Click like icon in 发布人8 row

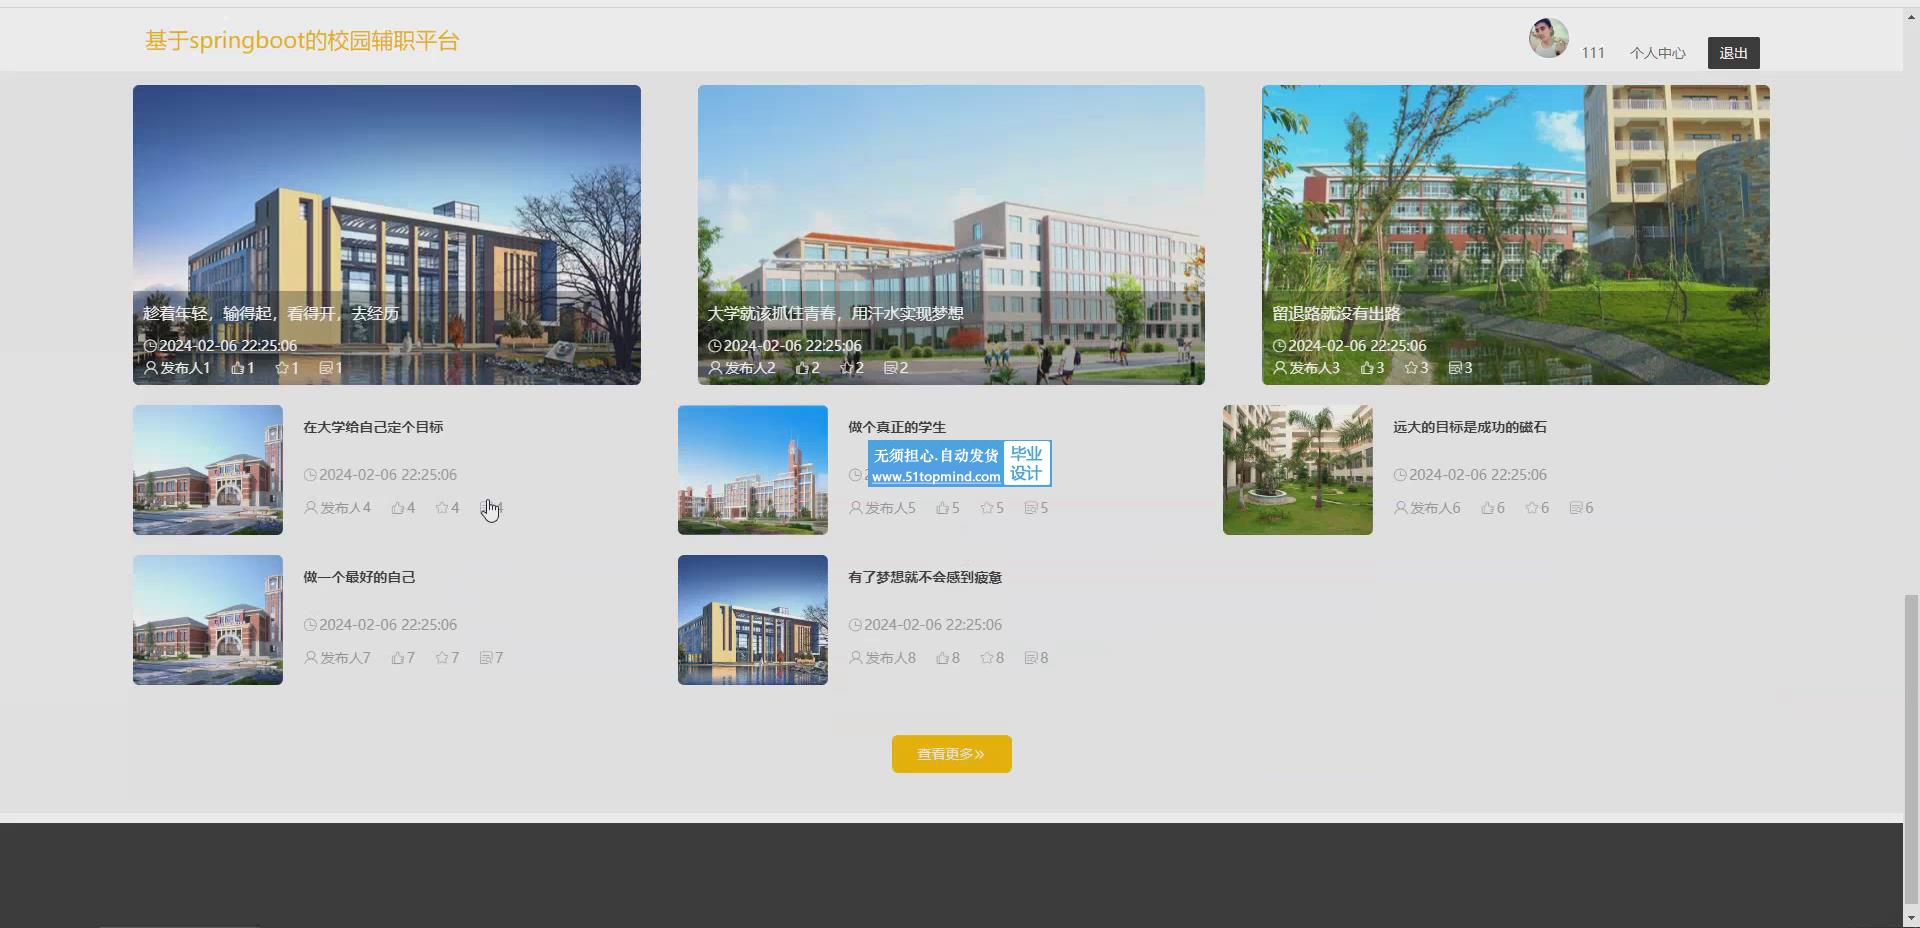(942, 658)
